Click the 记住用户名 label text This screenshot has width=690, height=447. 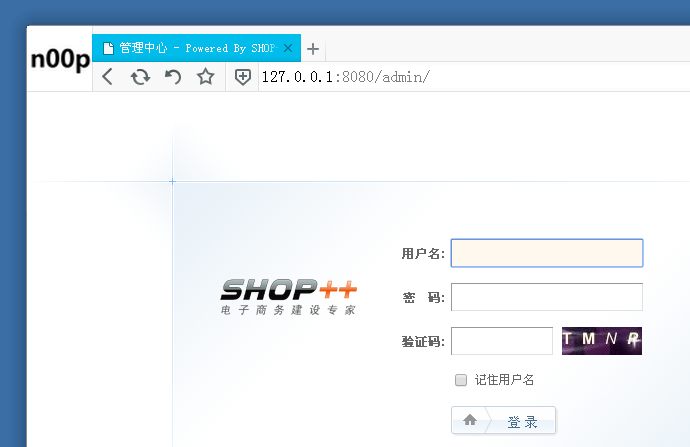[x=504, y=380]
